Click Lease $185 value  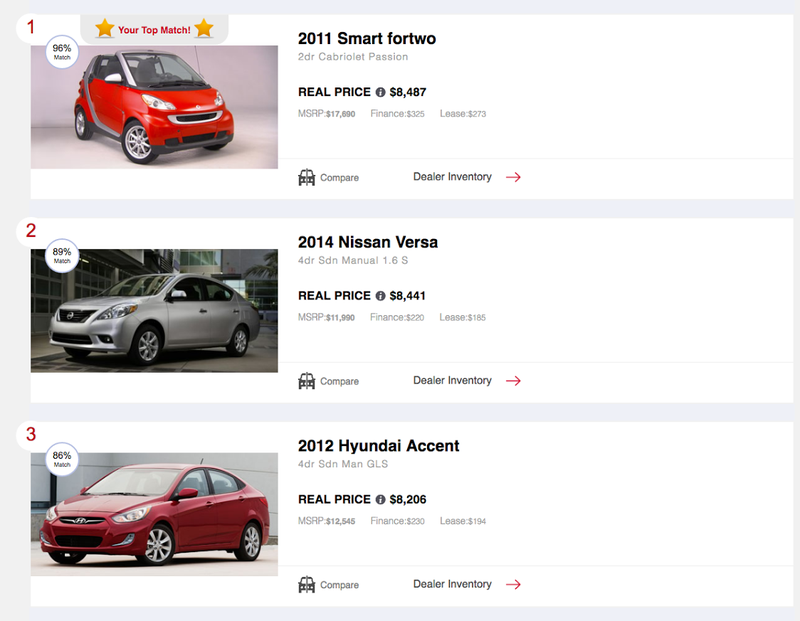(x=477, y=317)
